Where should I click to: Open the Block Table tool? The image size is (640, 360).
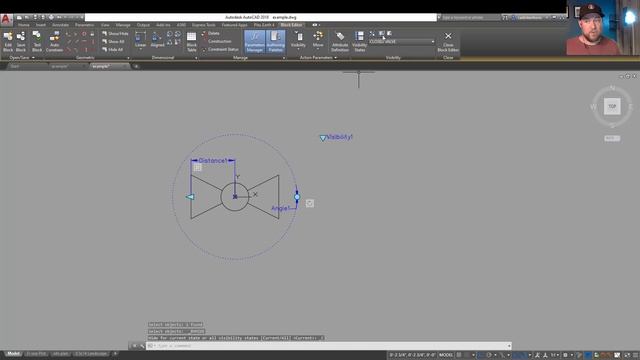pos(191,42)
